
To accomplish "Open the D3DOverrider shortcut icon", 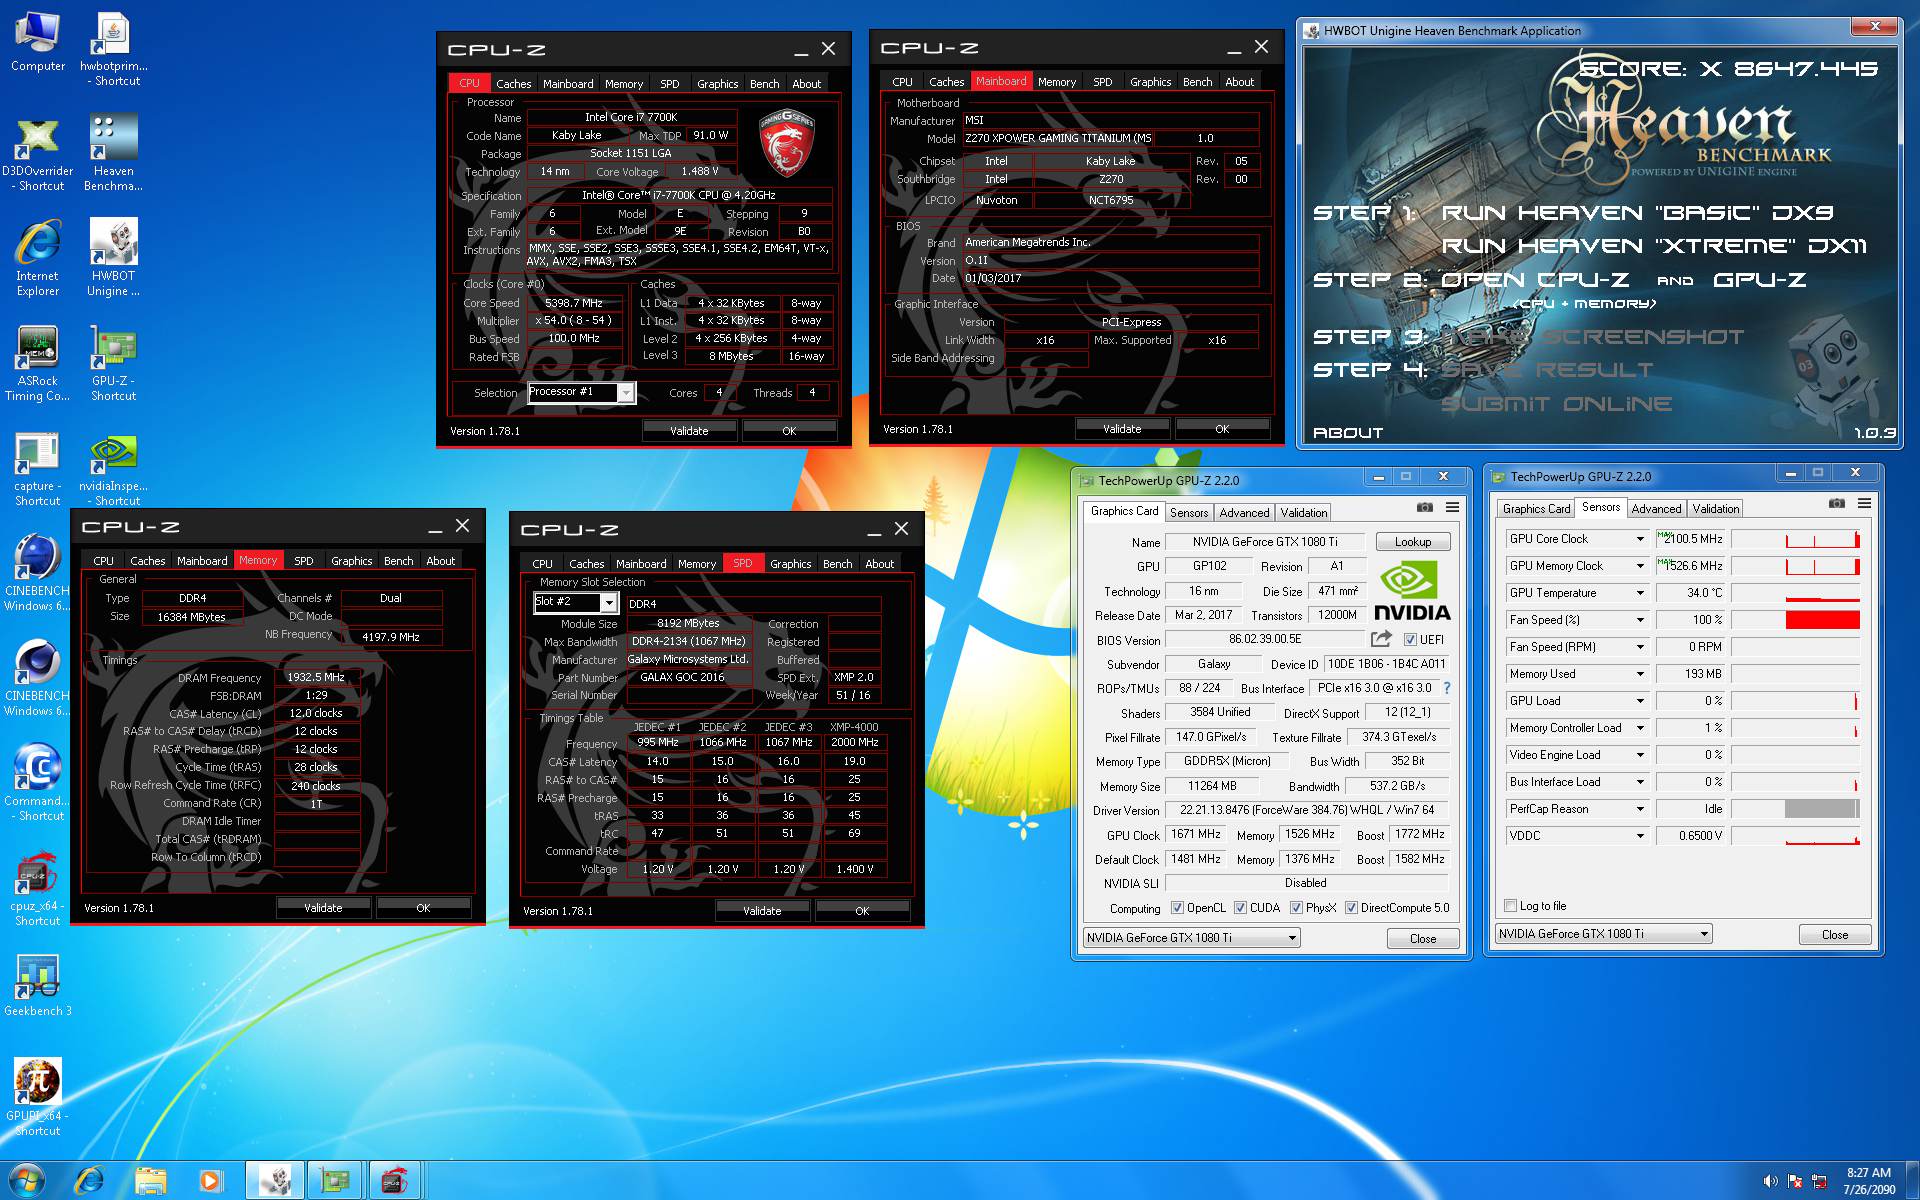I will coord(38,155).
